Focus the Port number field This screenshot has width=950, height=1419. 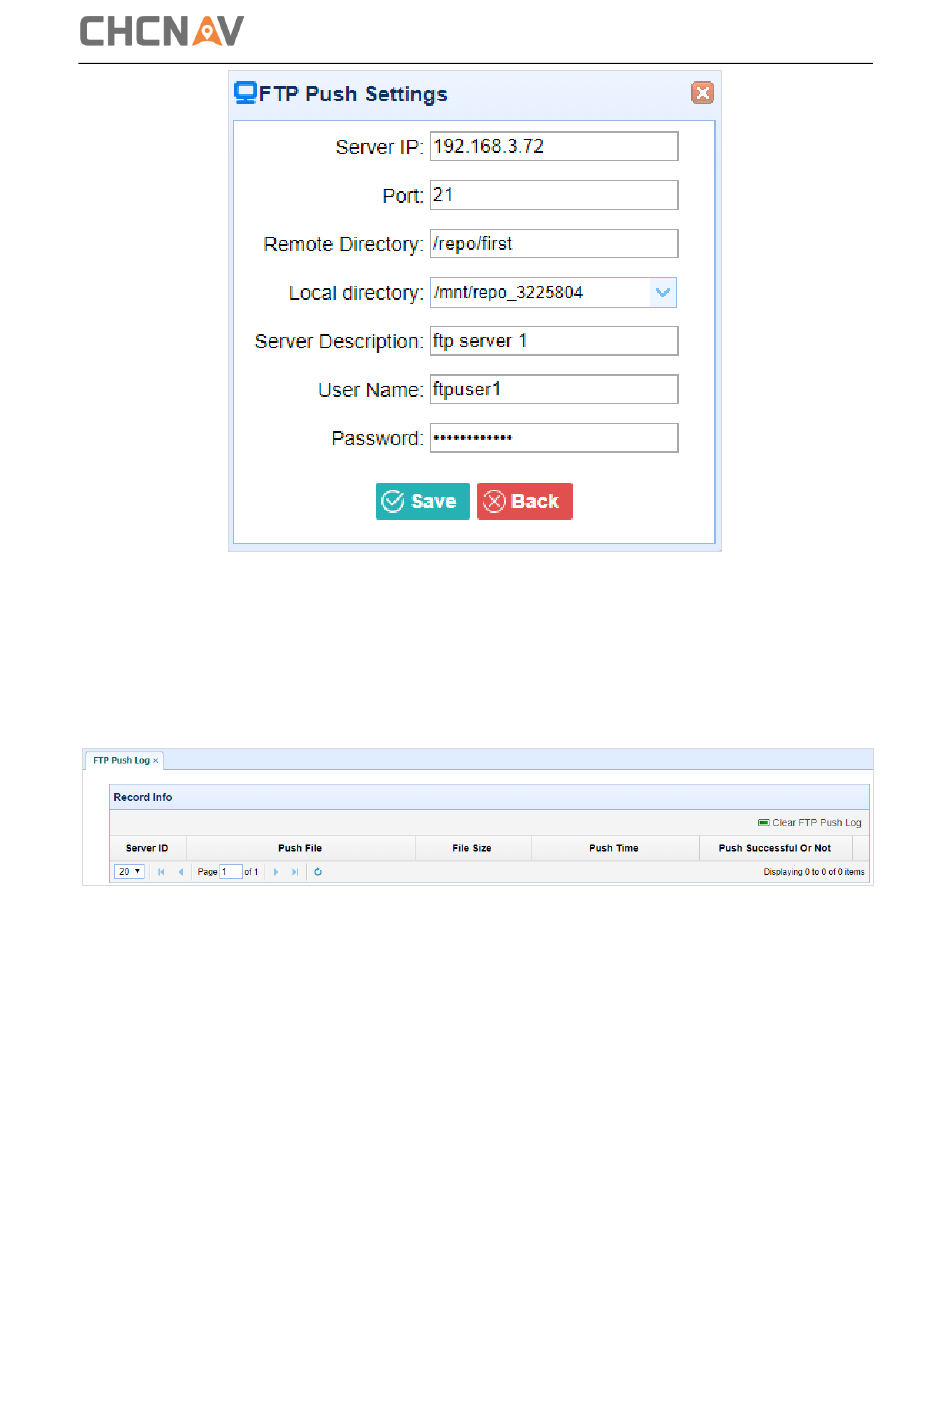click(x=553, y=196)
